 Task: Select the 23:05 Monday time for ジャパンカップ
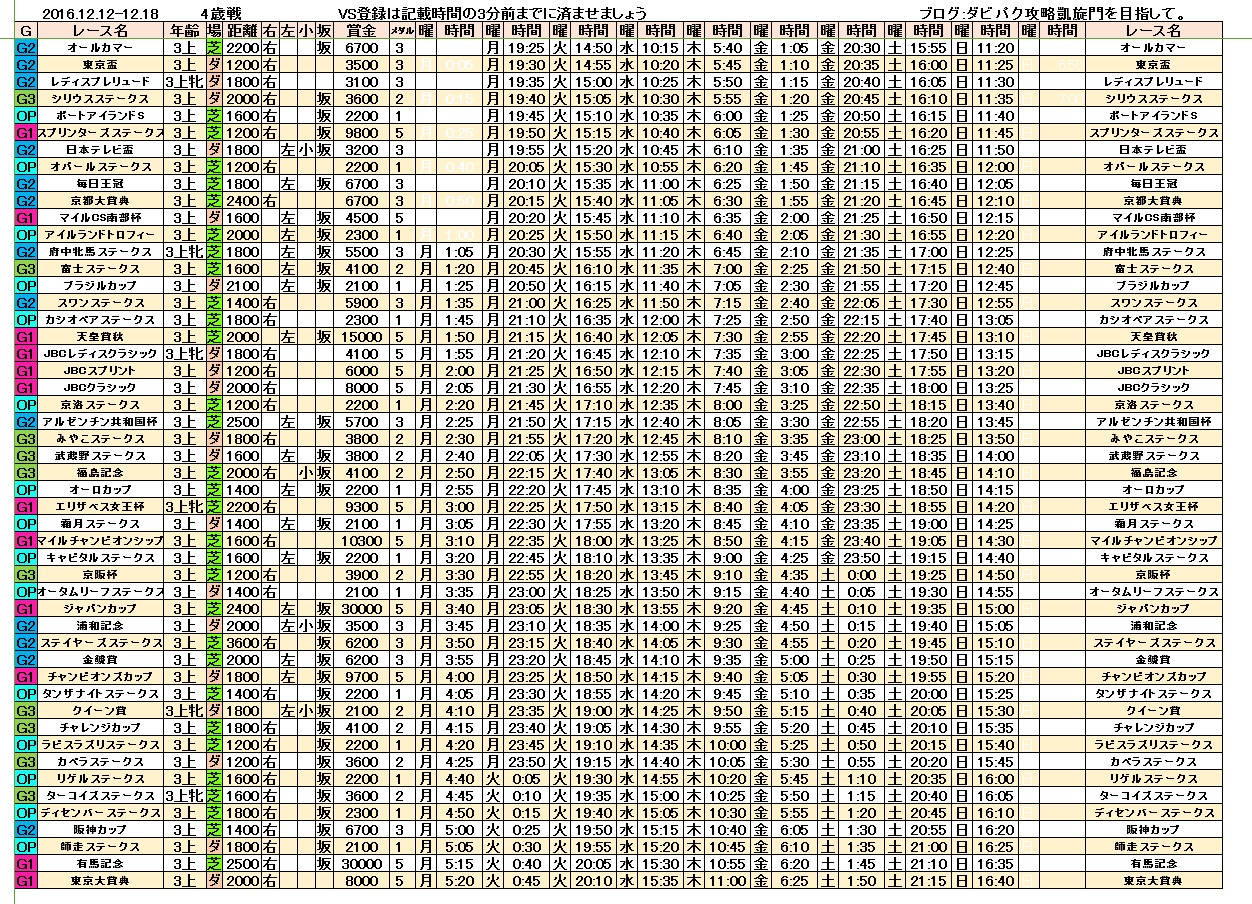pos(526,608)
